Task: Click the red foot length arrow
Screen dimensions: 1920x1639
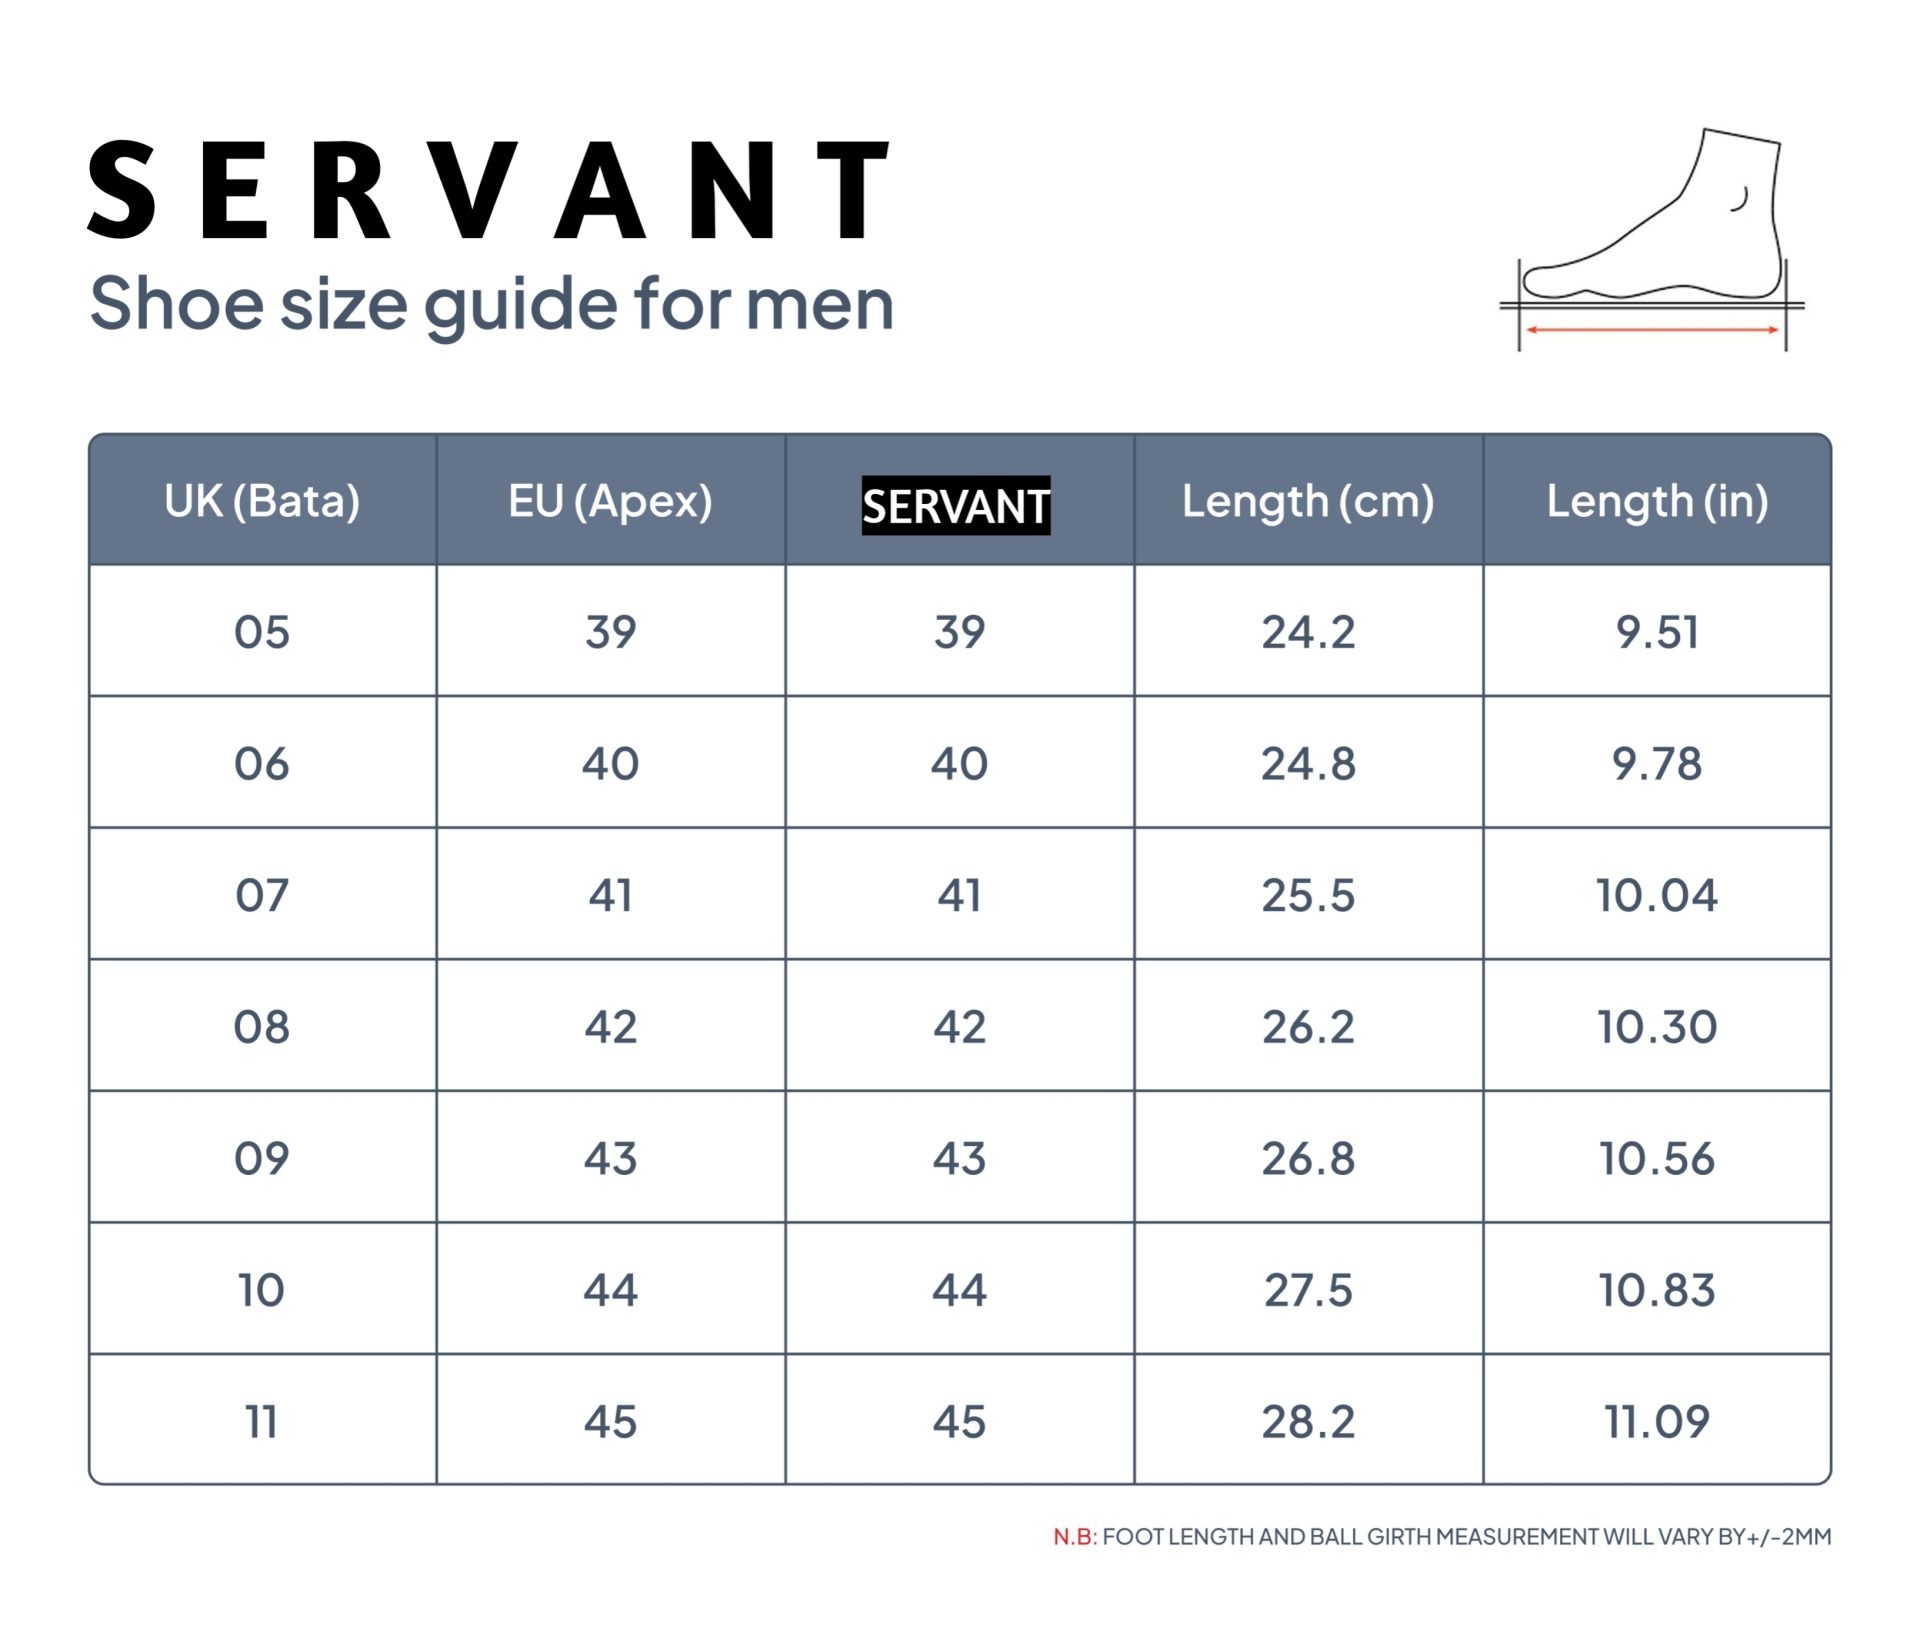Action: click(x=1652, y=329)
